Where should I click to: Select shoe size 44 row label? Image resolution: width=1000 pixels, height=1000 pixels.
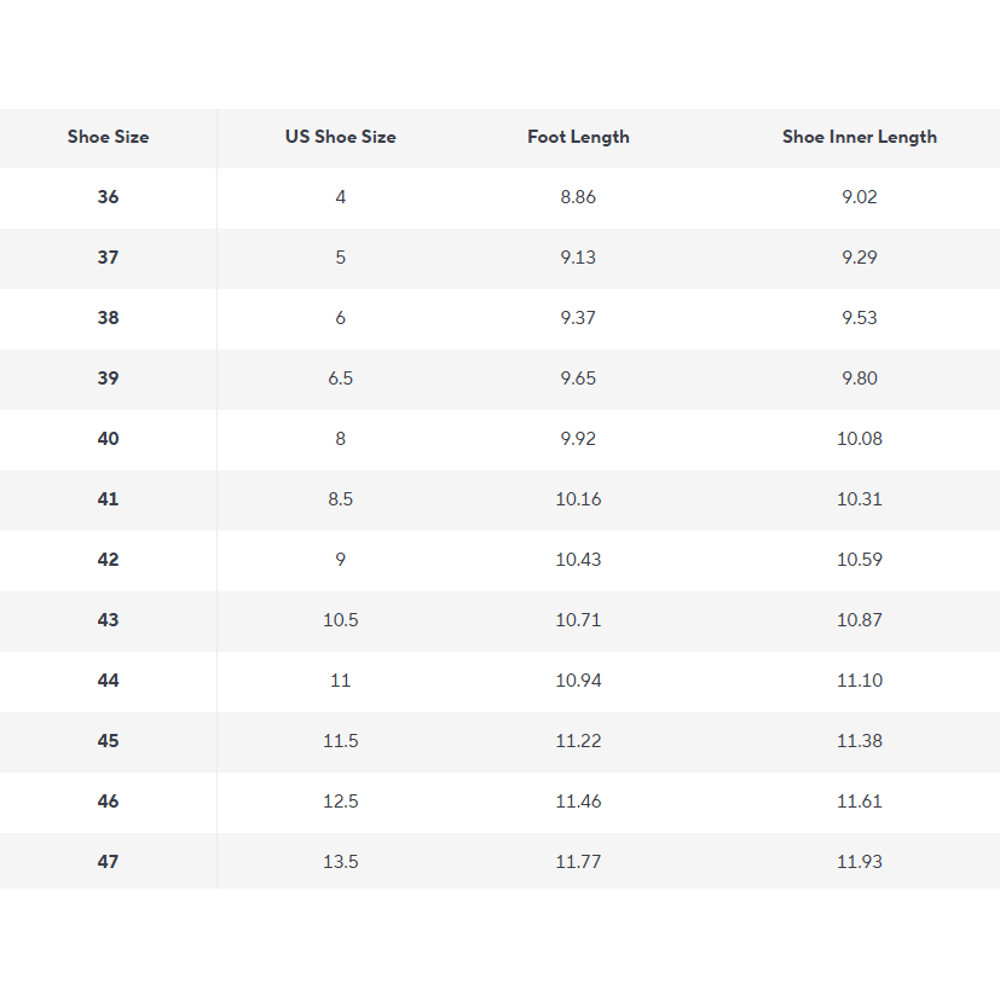108,680
